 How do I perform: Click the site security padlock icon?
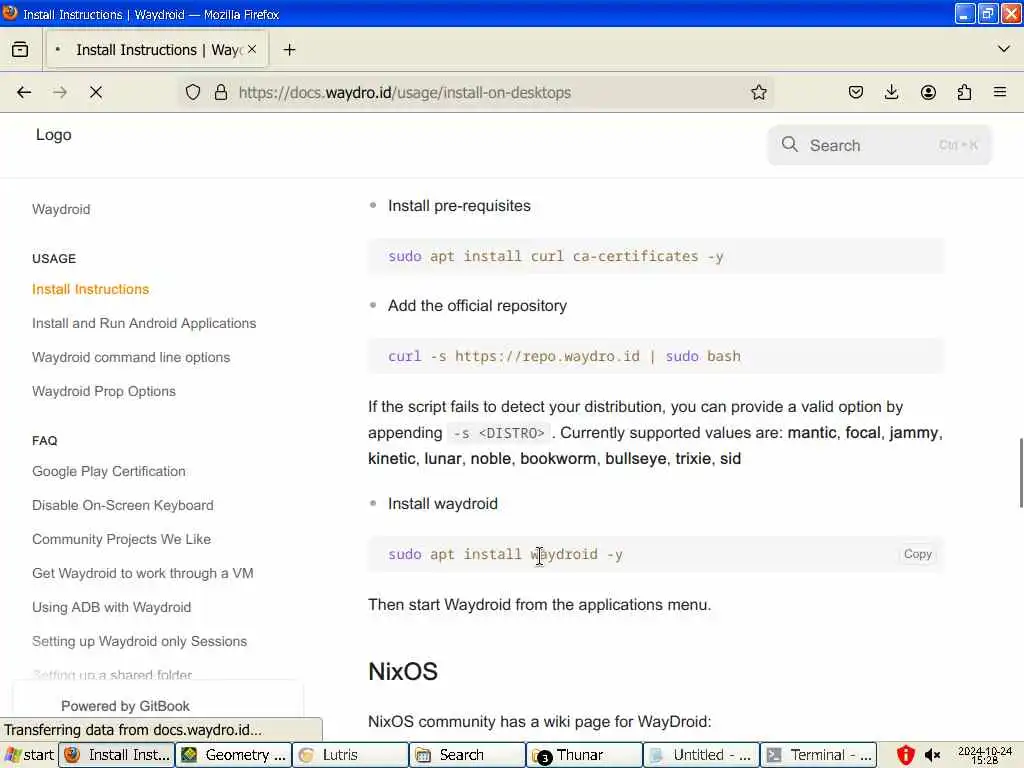pos(221,92)
